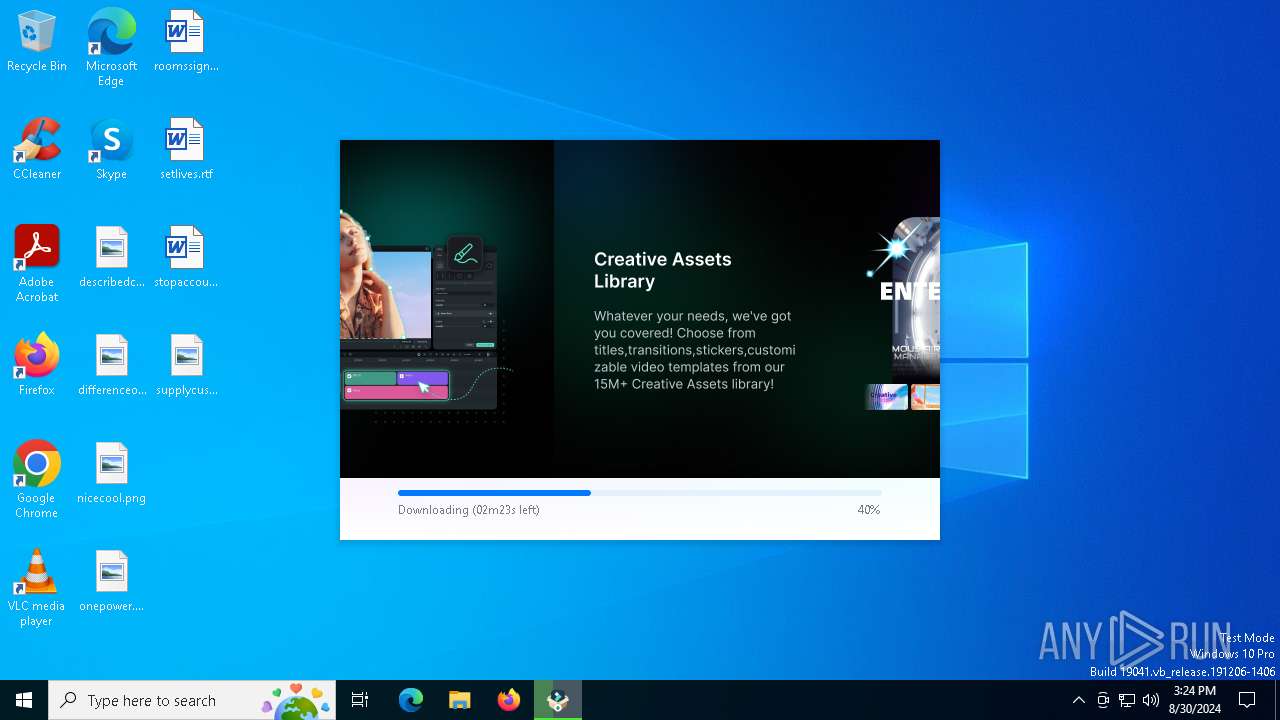Image resolution: width=1280 pixels, height=720 pixels.
Task: Click the 40% progress value
Action: pyautogui.click(x=869, y=510)
